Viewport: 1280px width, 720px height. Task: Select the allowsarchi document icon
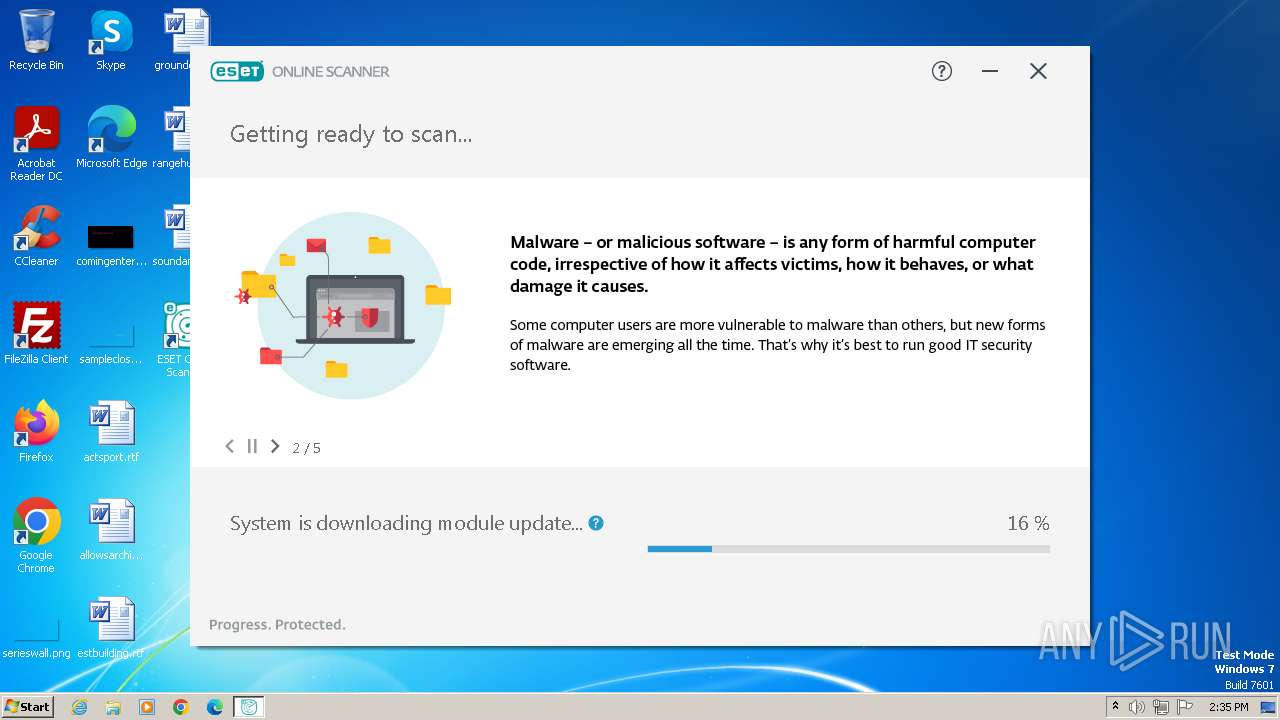coord(111,530)
